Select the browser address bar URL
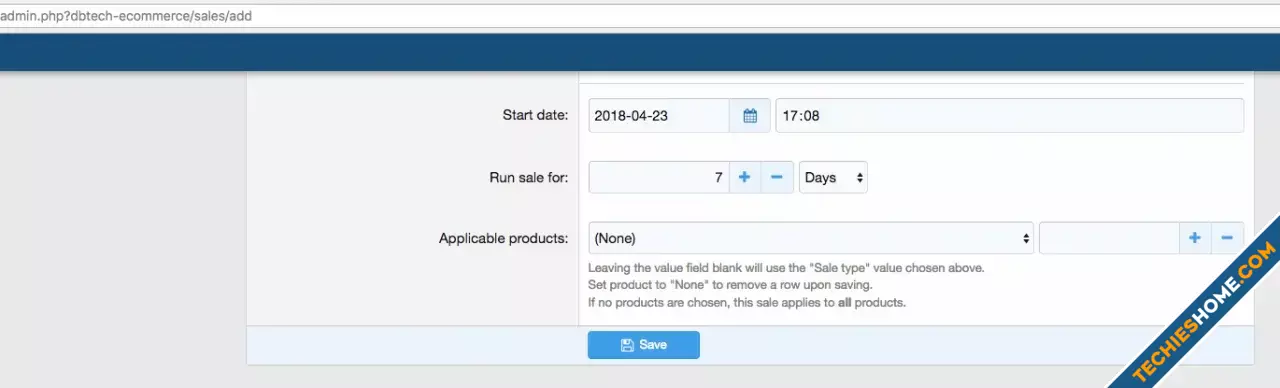 click(125, 16)
